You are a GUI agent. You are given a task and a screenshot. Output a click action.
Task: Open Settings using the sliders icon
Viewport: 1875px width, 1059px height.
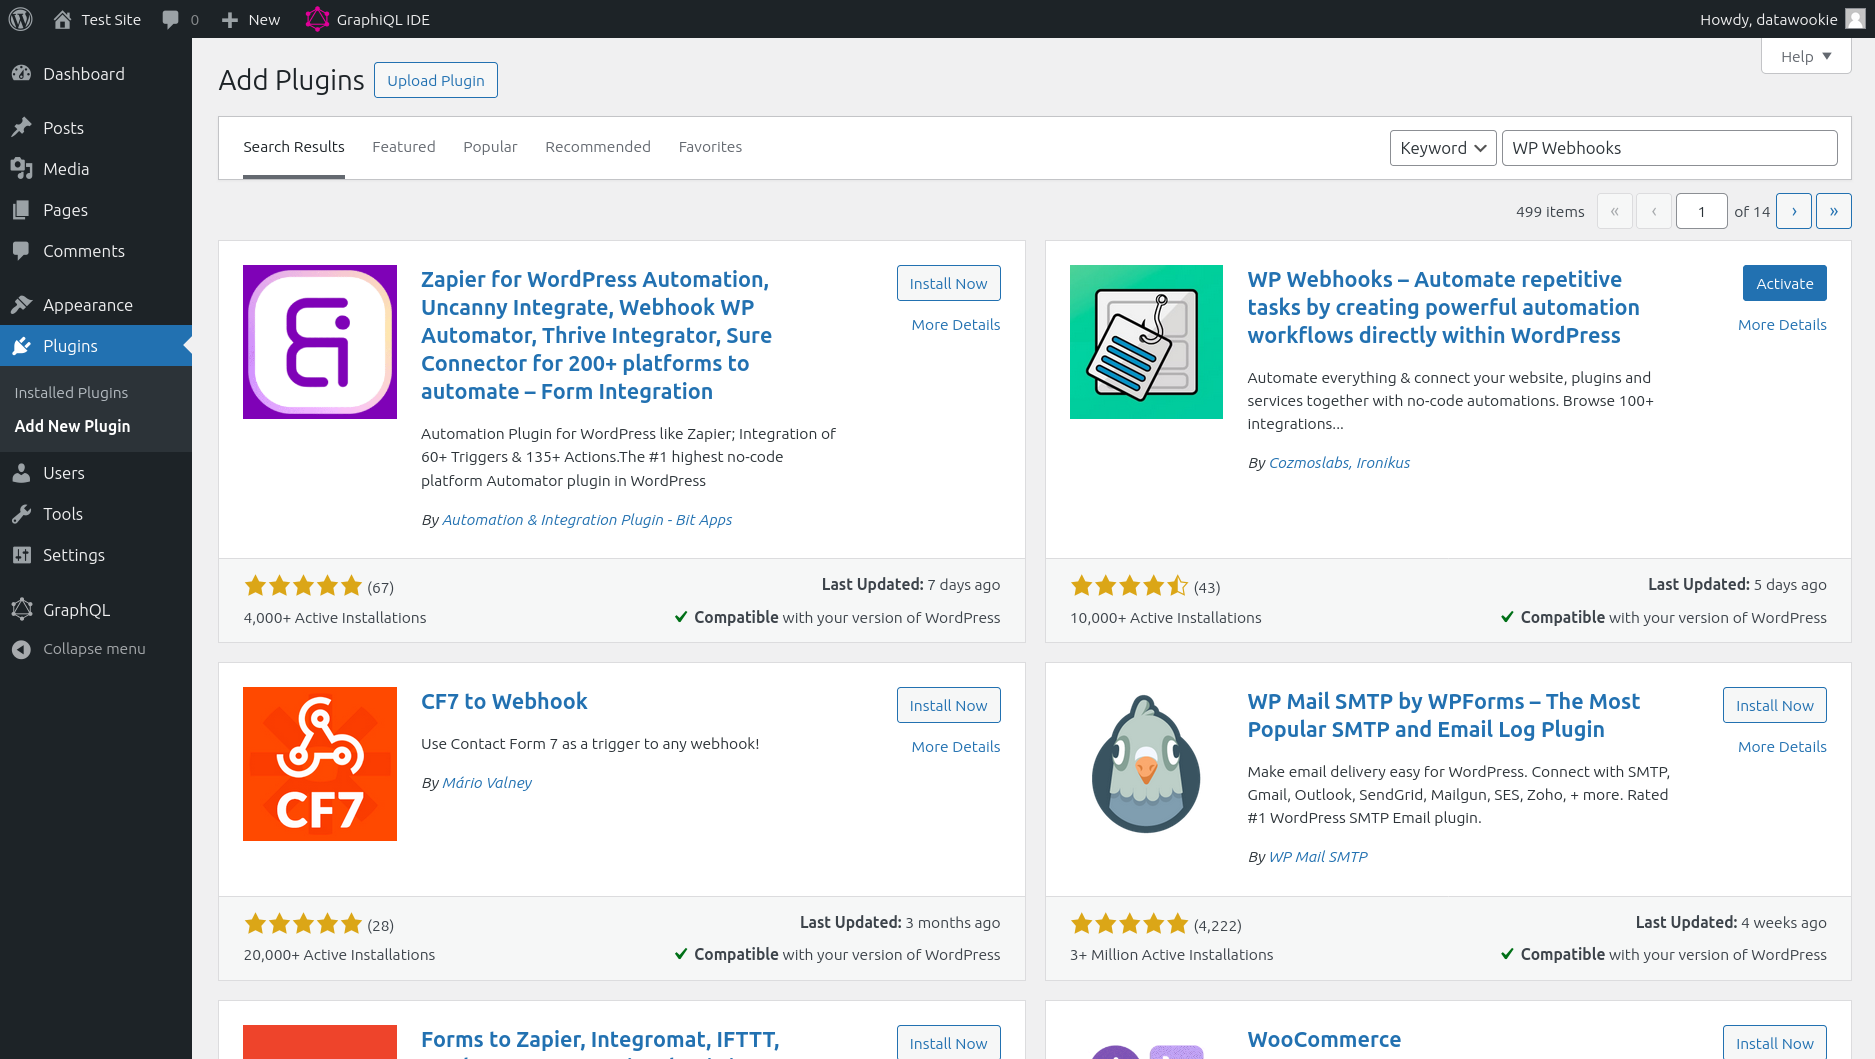click(x=22, y=555)
